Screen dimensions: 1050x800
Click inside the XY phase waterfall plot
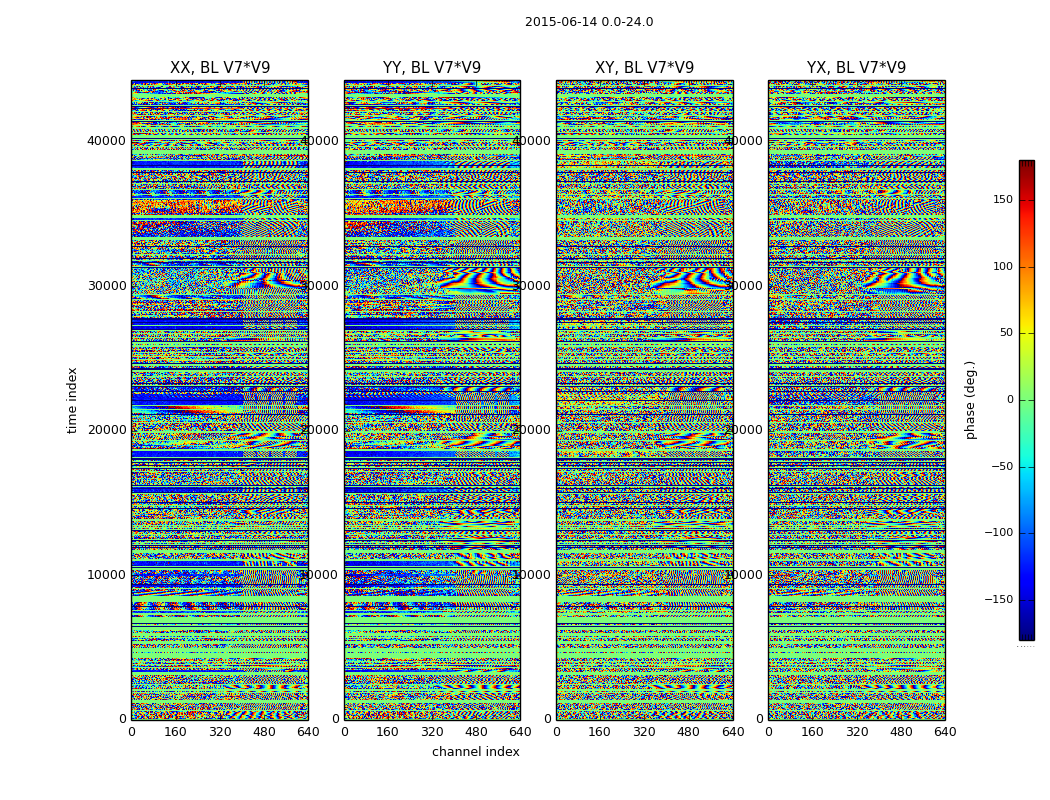tap(644, 400)
